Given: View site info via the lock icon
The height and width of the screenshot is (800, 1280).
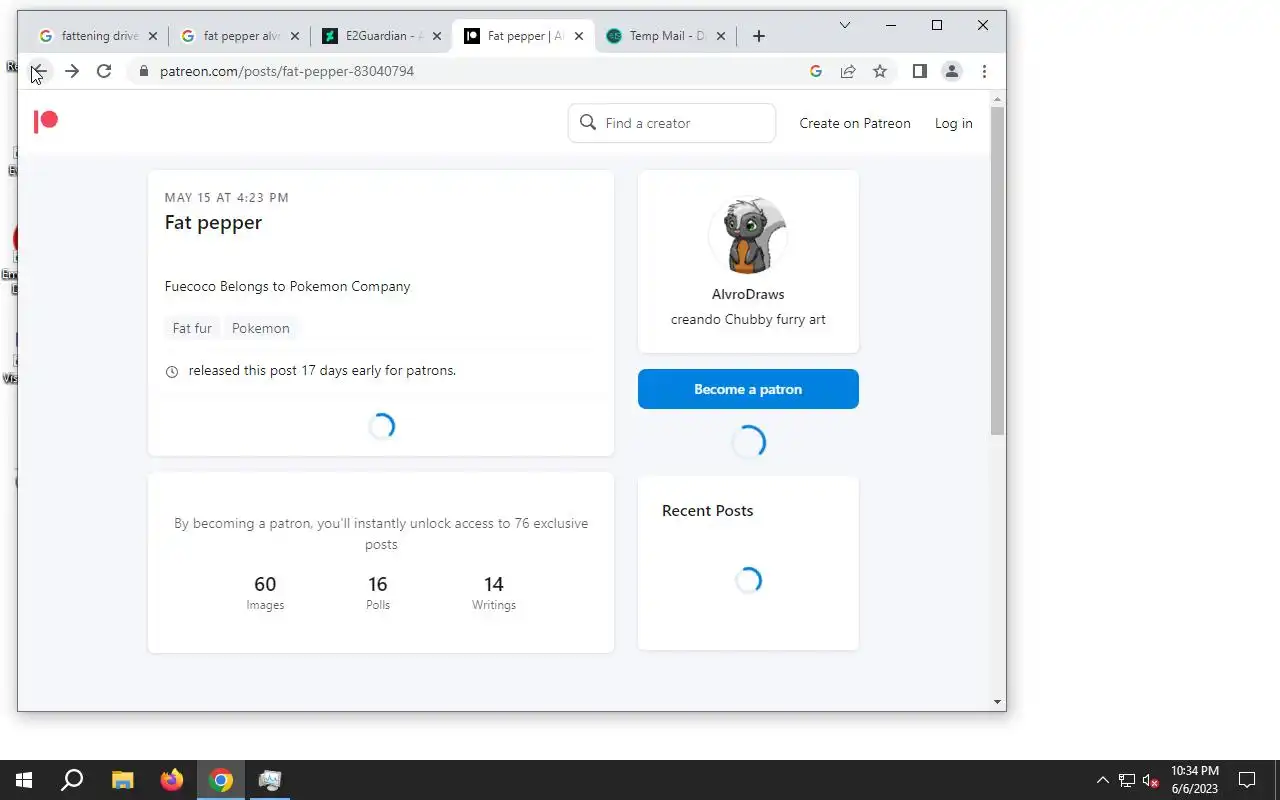Looking at the screenshot, I should pyautogui.click(x=144, y=71).
